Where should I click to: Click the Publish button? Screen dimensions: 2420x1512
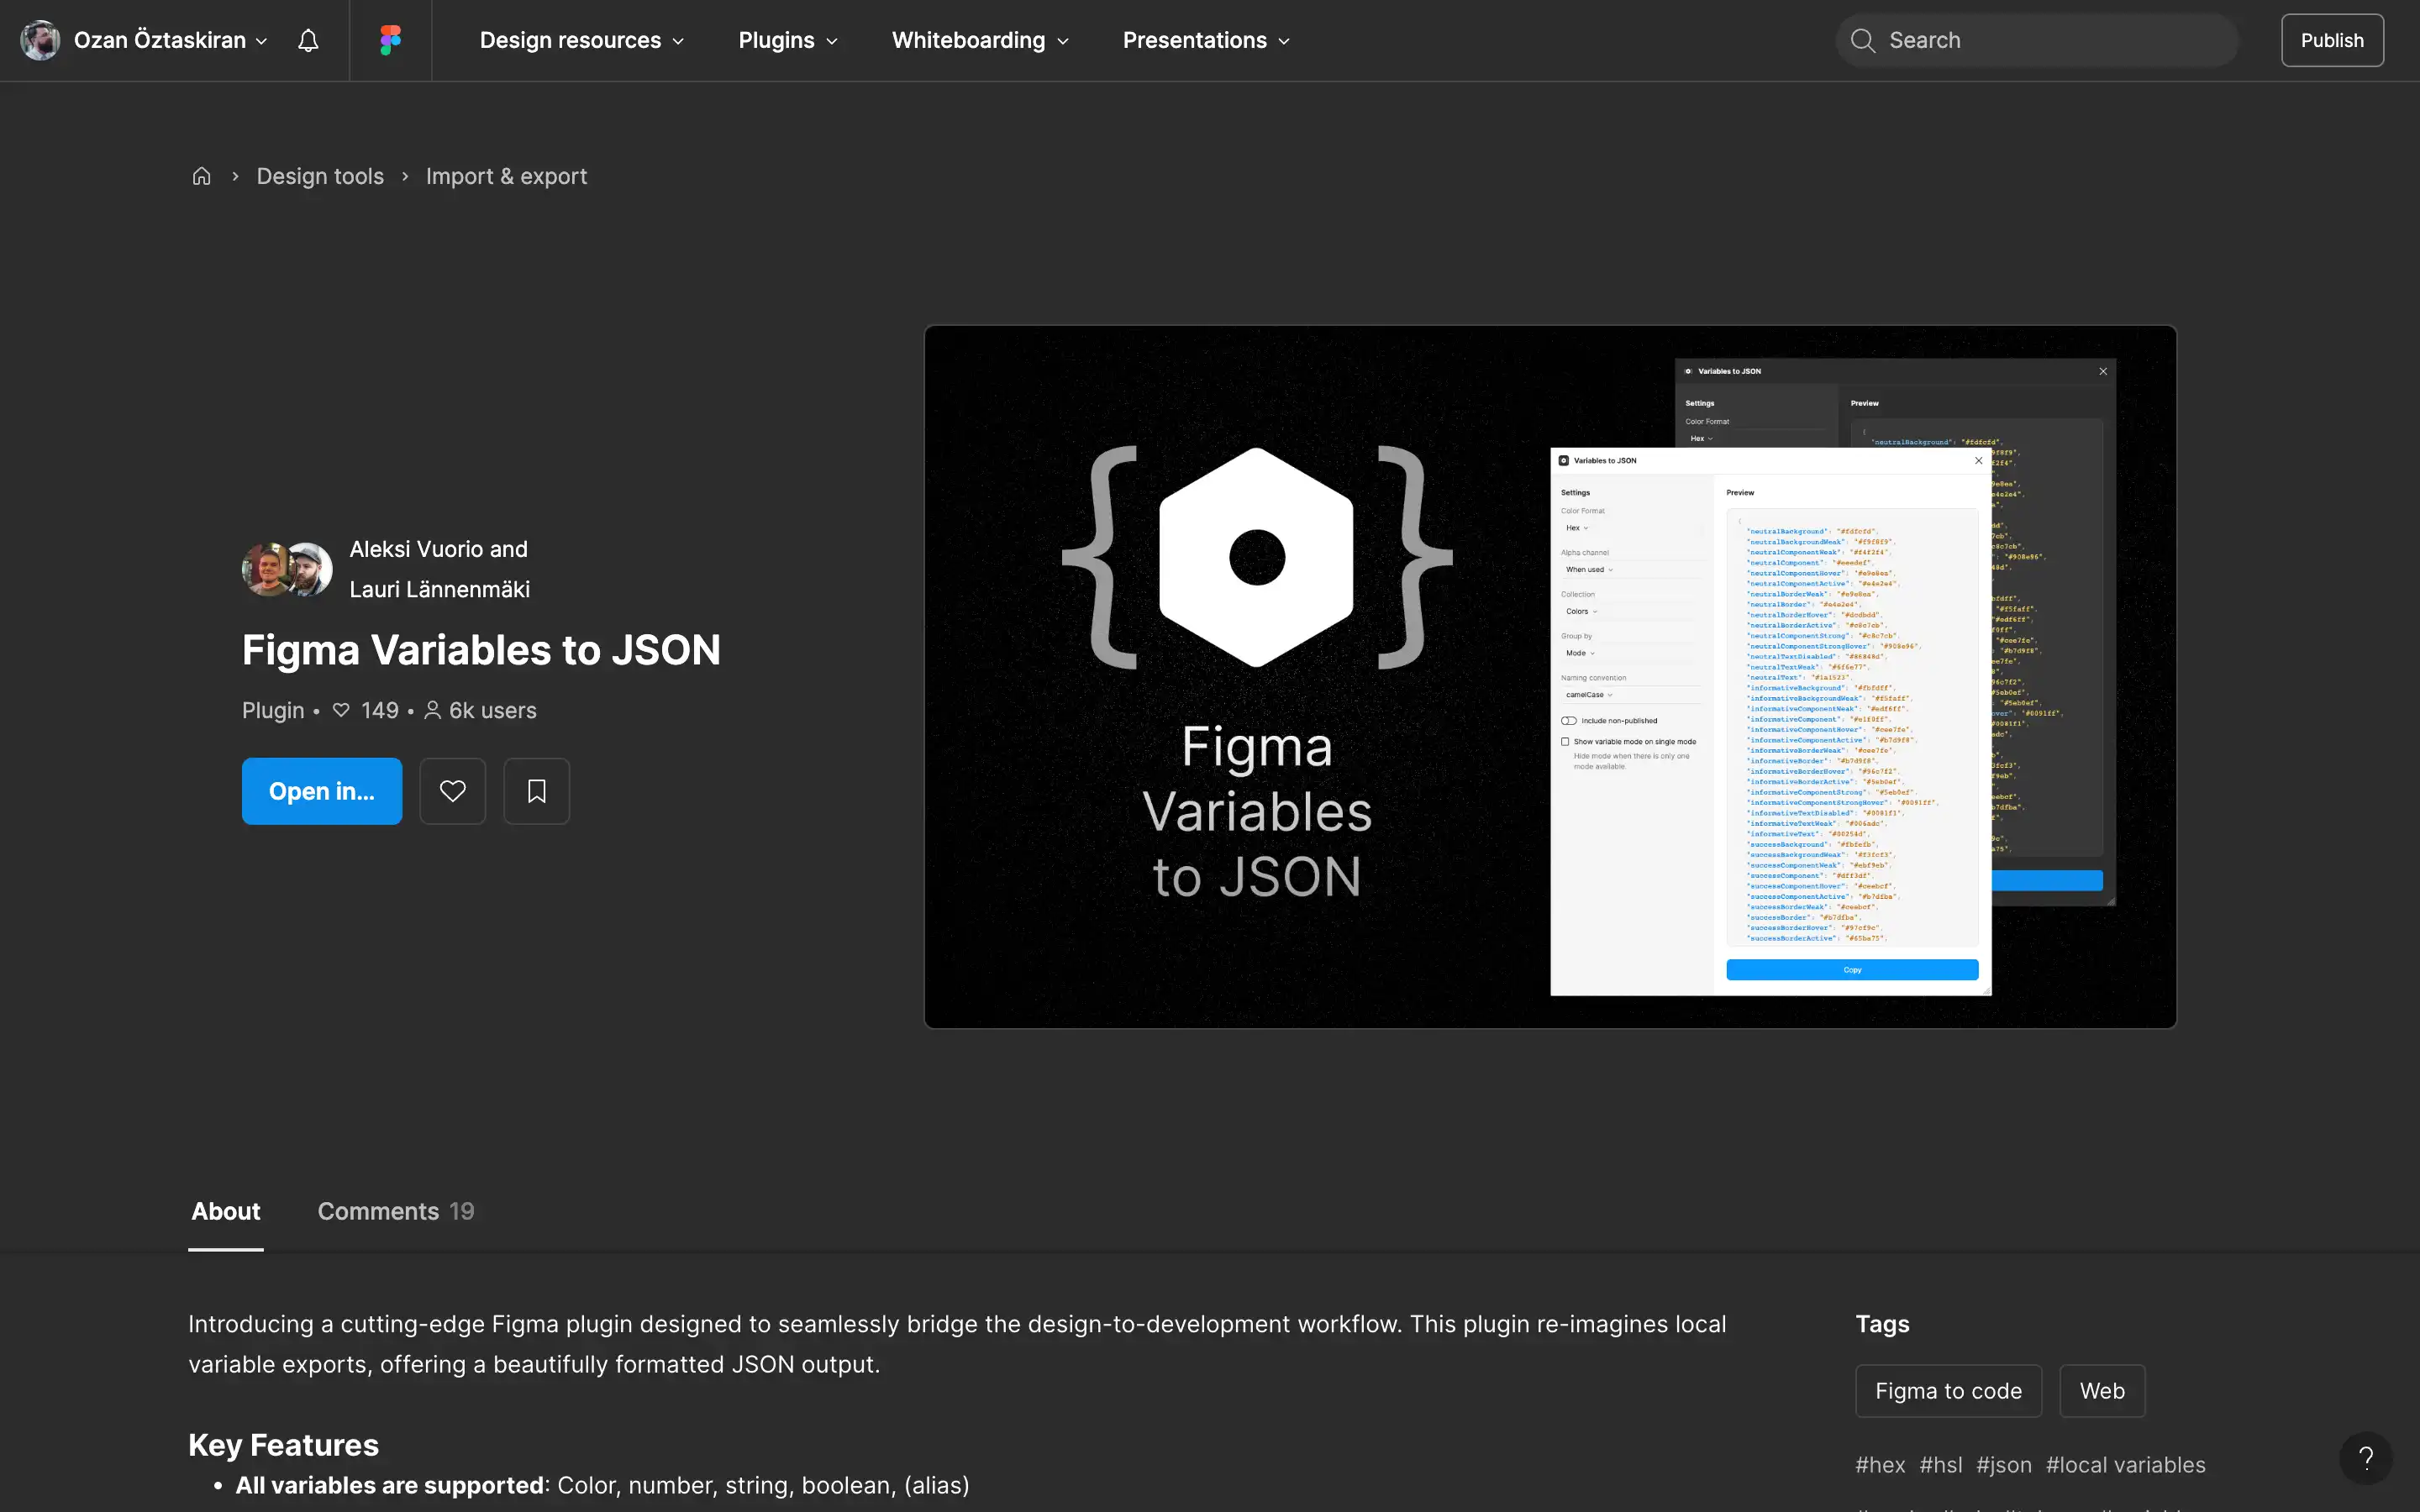2332,40
